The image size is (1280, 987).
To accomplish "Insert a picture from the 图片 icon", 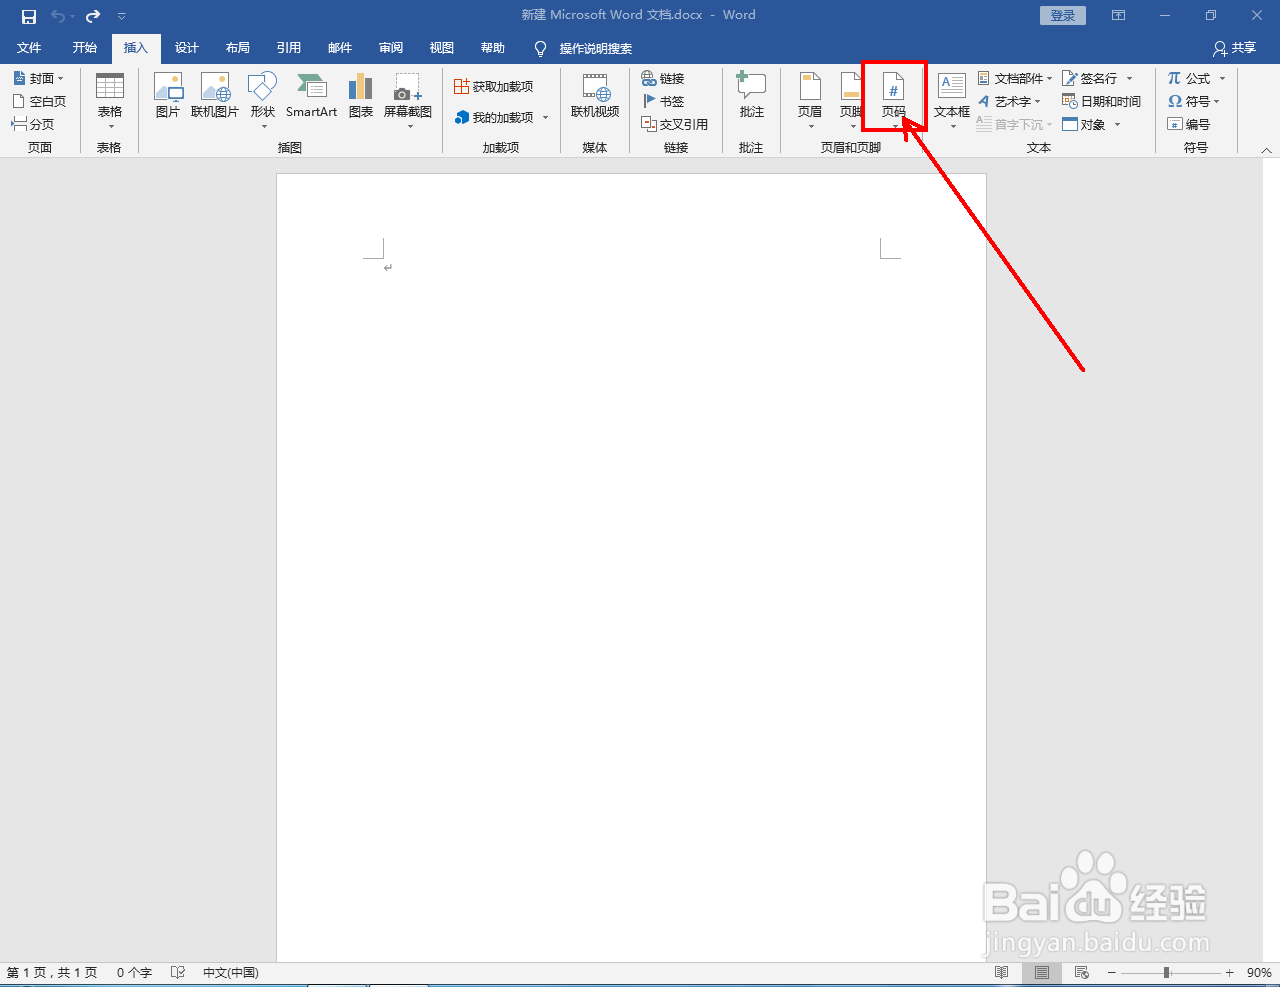I will 168,97.
